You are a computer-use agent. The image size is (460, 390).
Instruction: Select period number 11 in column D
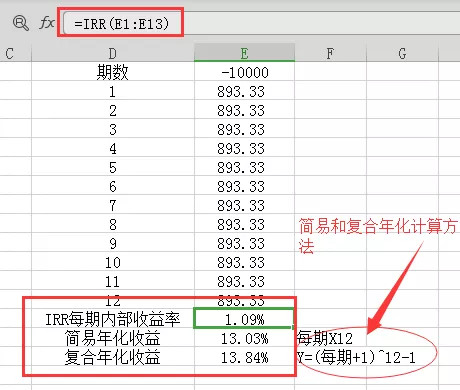113,281
